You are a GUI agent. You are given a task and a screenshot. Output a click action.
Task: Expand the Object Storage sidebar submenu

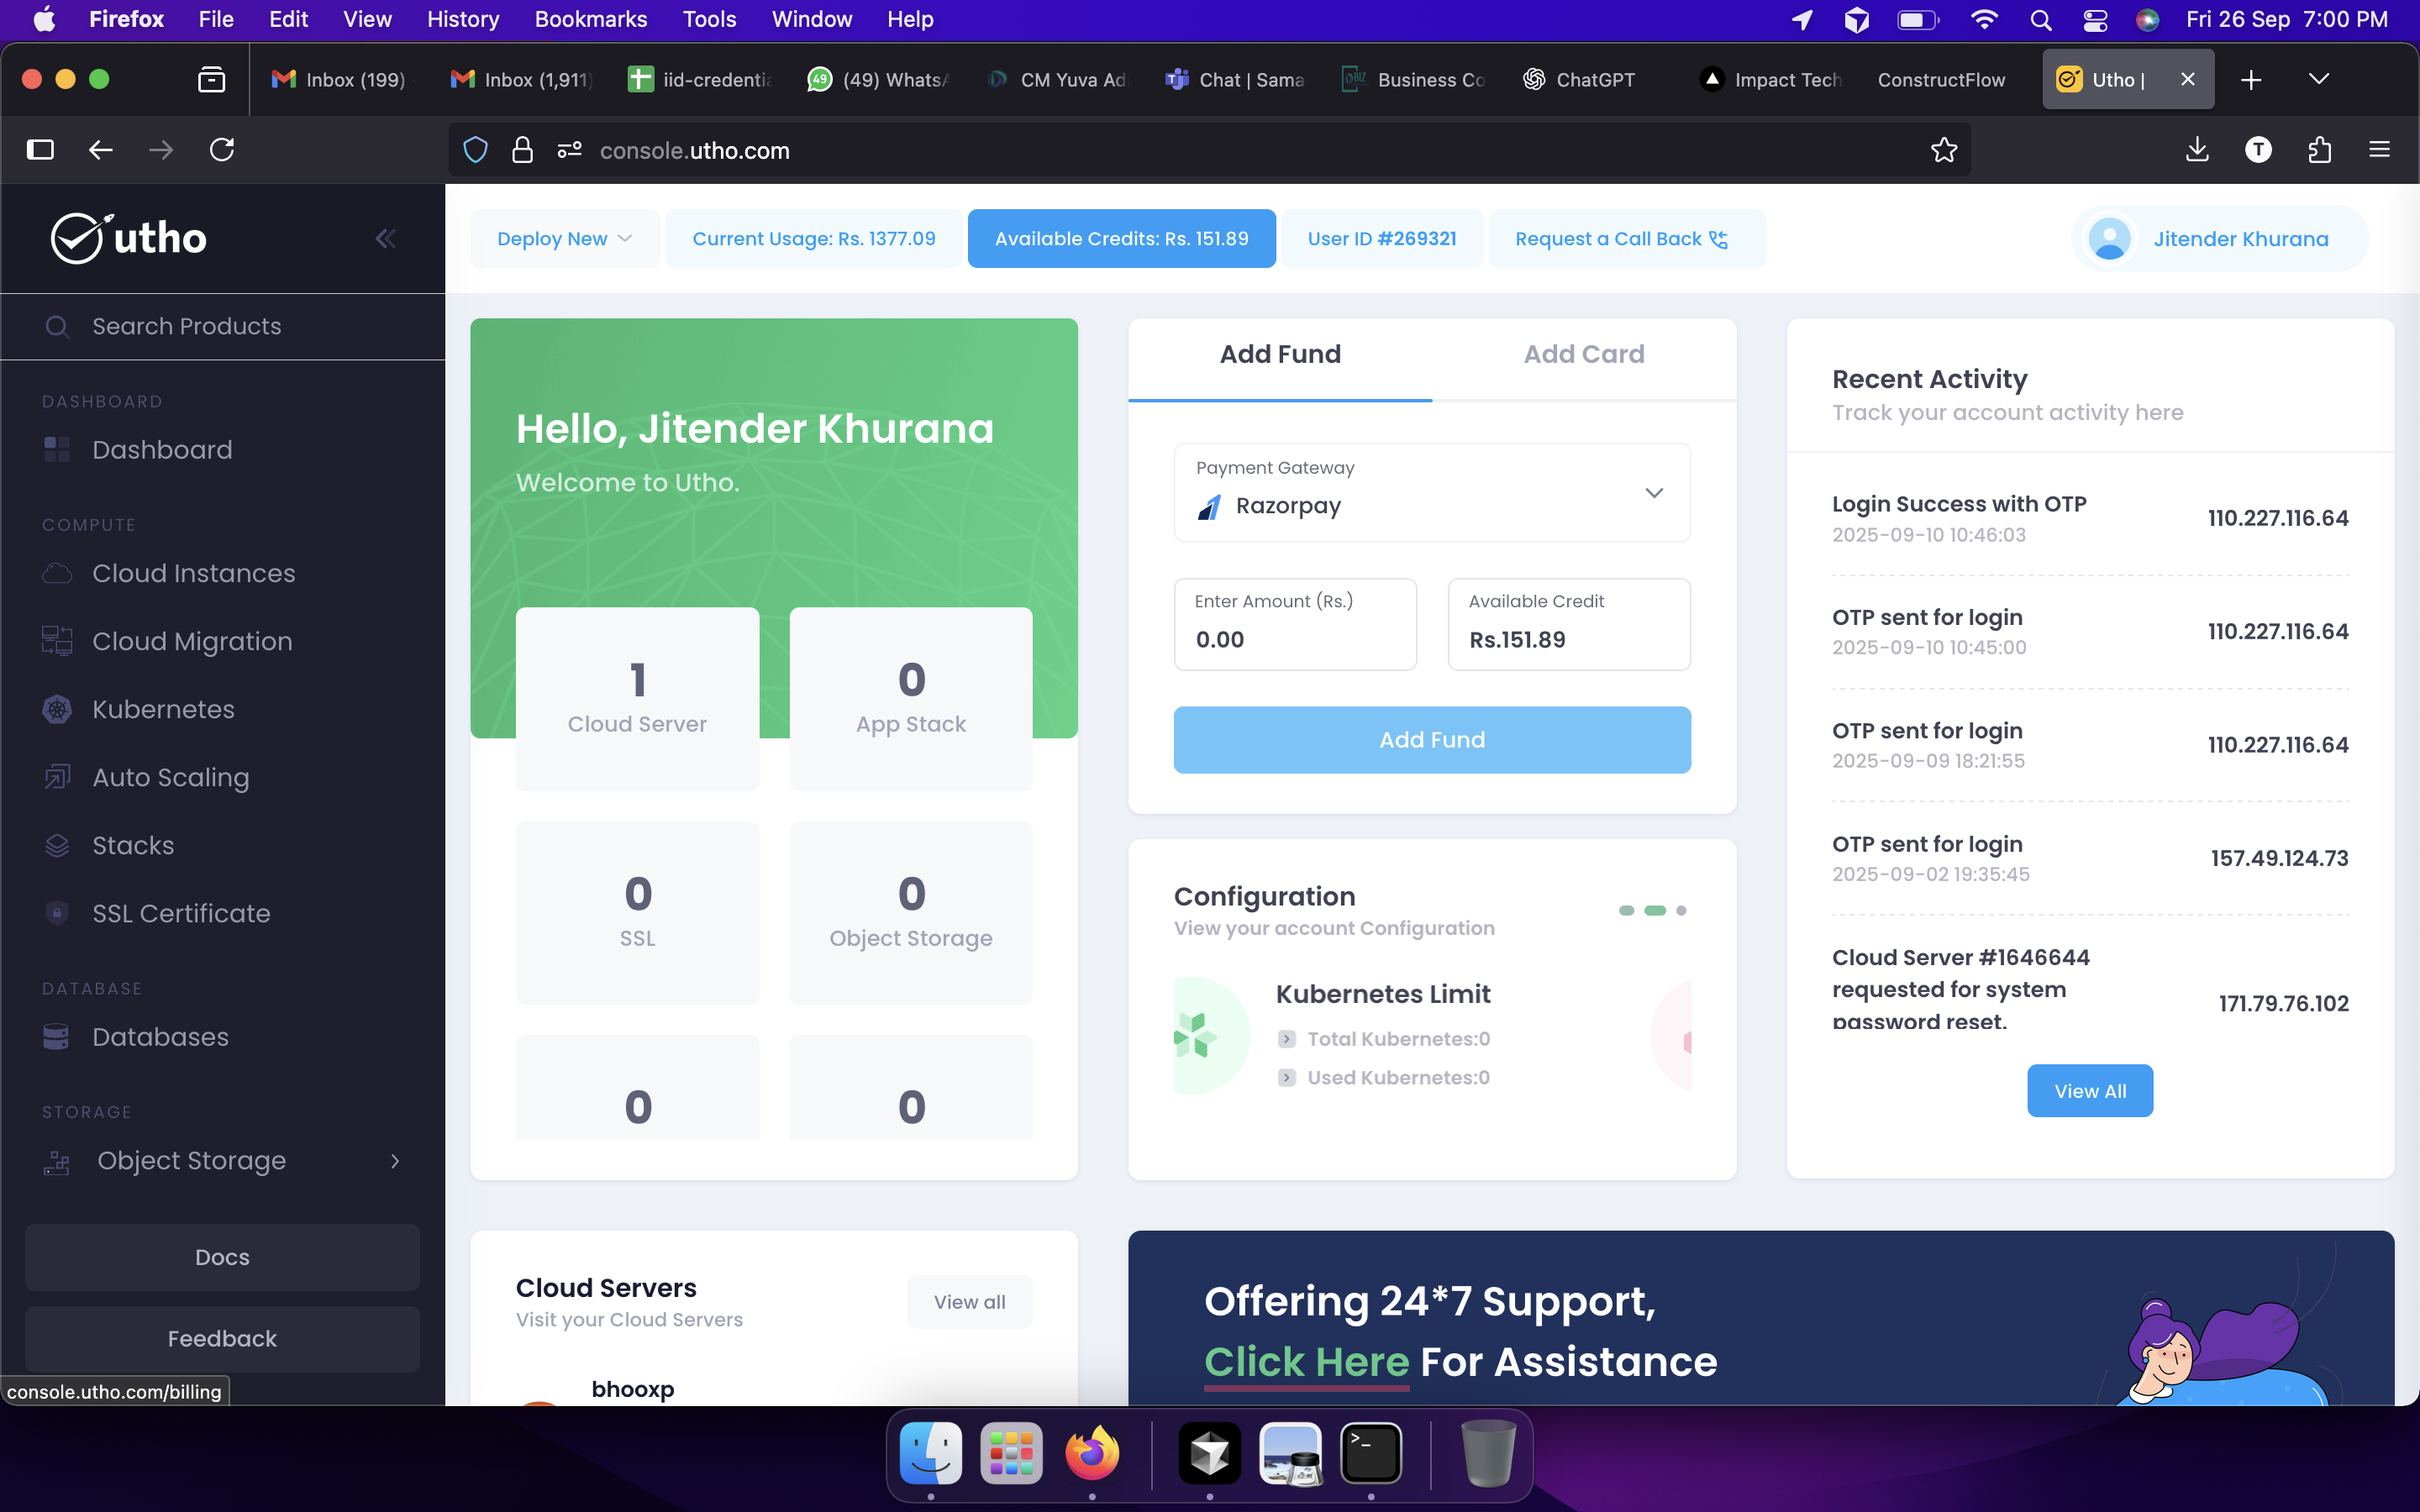pos(395,1161)
